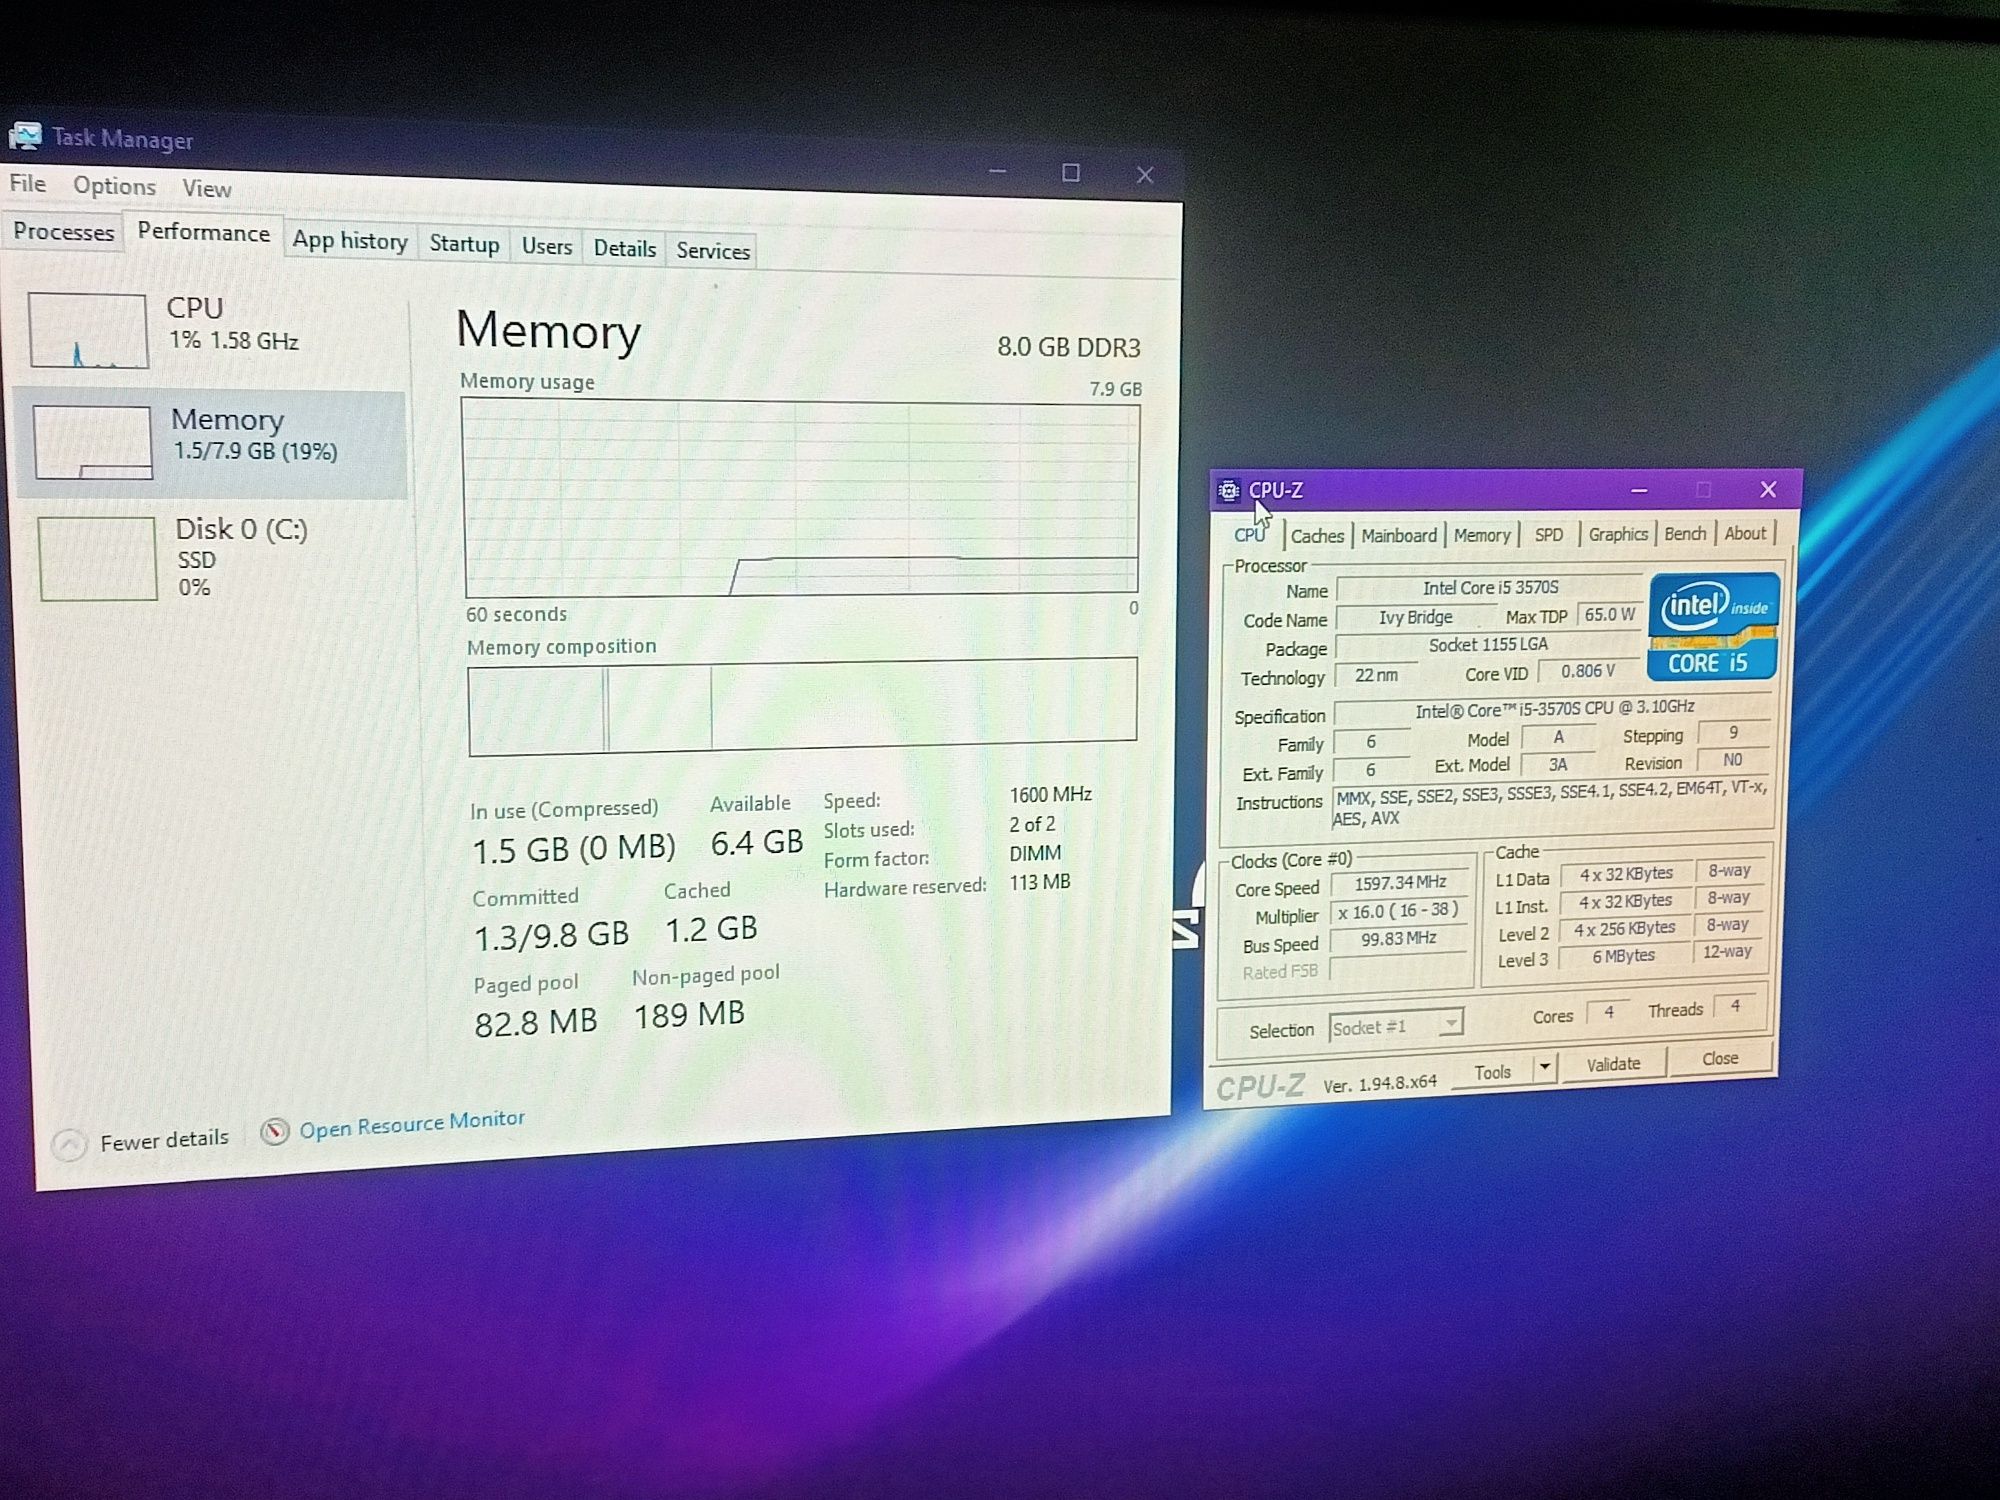Click the Close button in CPU-Z
This screenshot has width=2000, height=1500.
pyautogui.click(x=1720, y=1058)
